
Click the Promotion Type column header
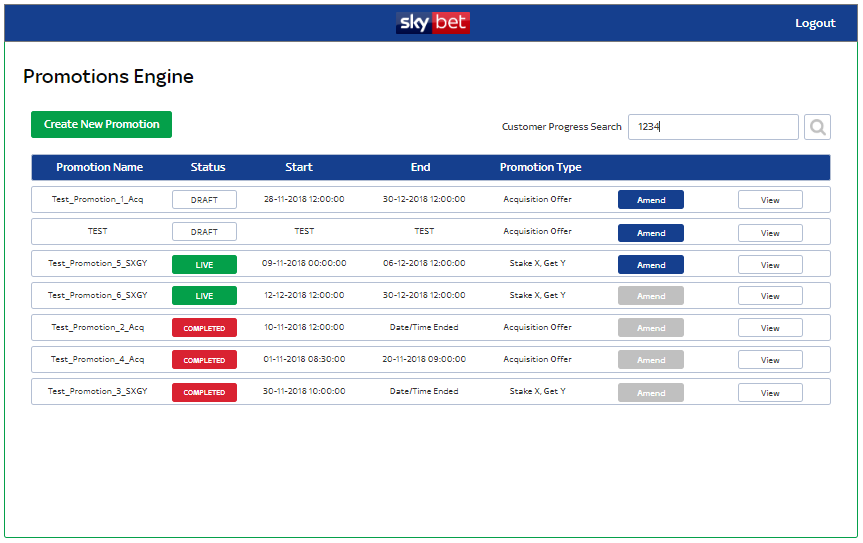coord(540,167)
